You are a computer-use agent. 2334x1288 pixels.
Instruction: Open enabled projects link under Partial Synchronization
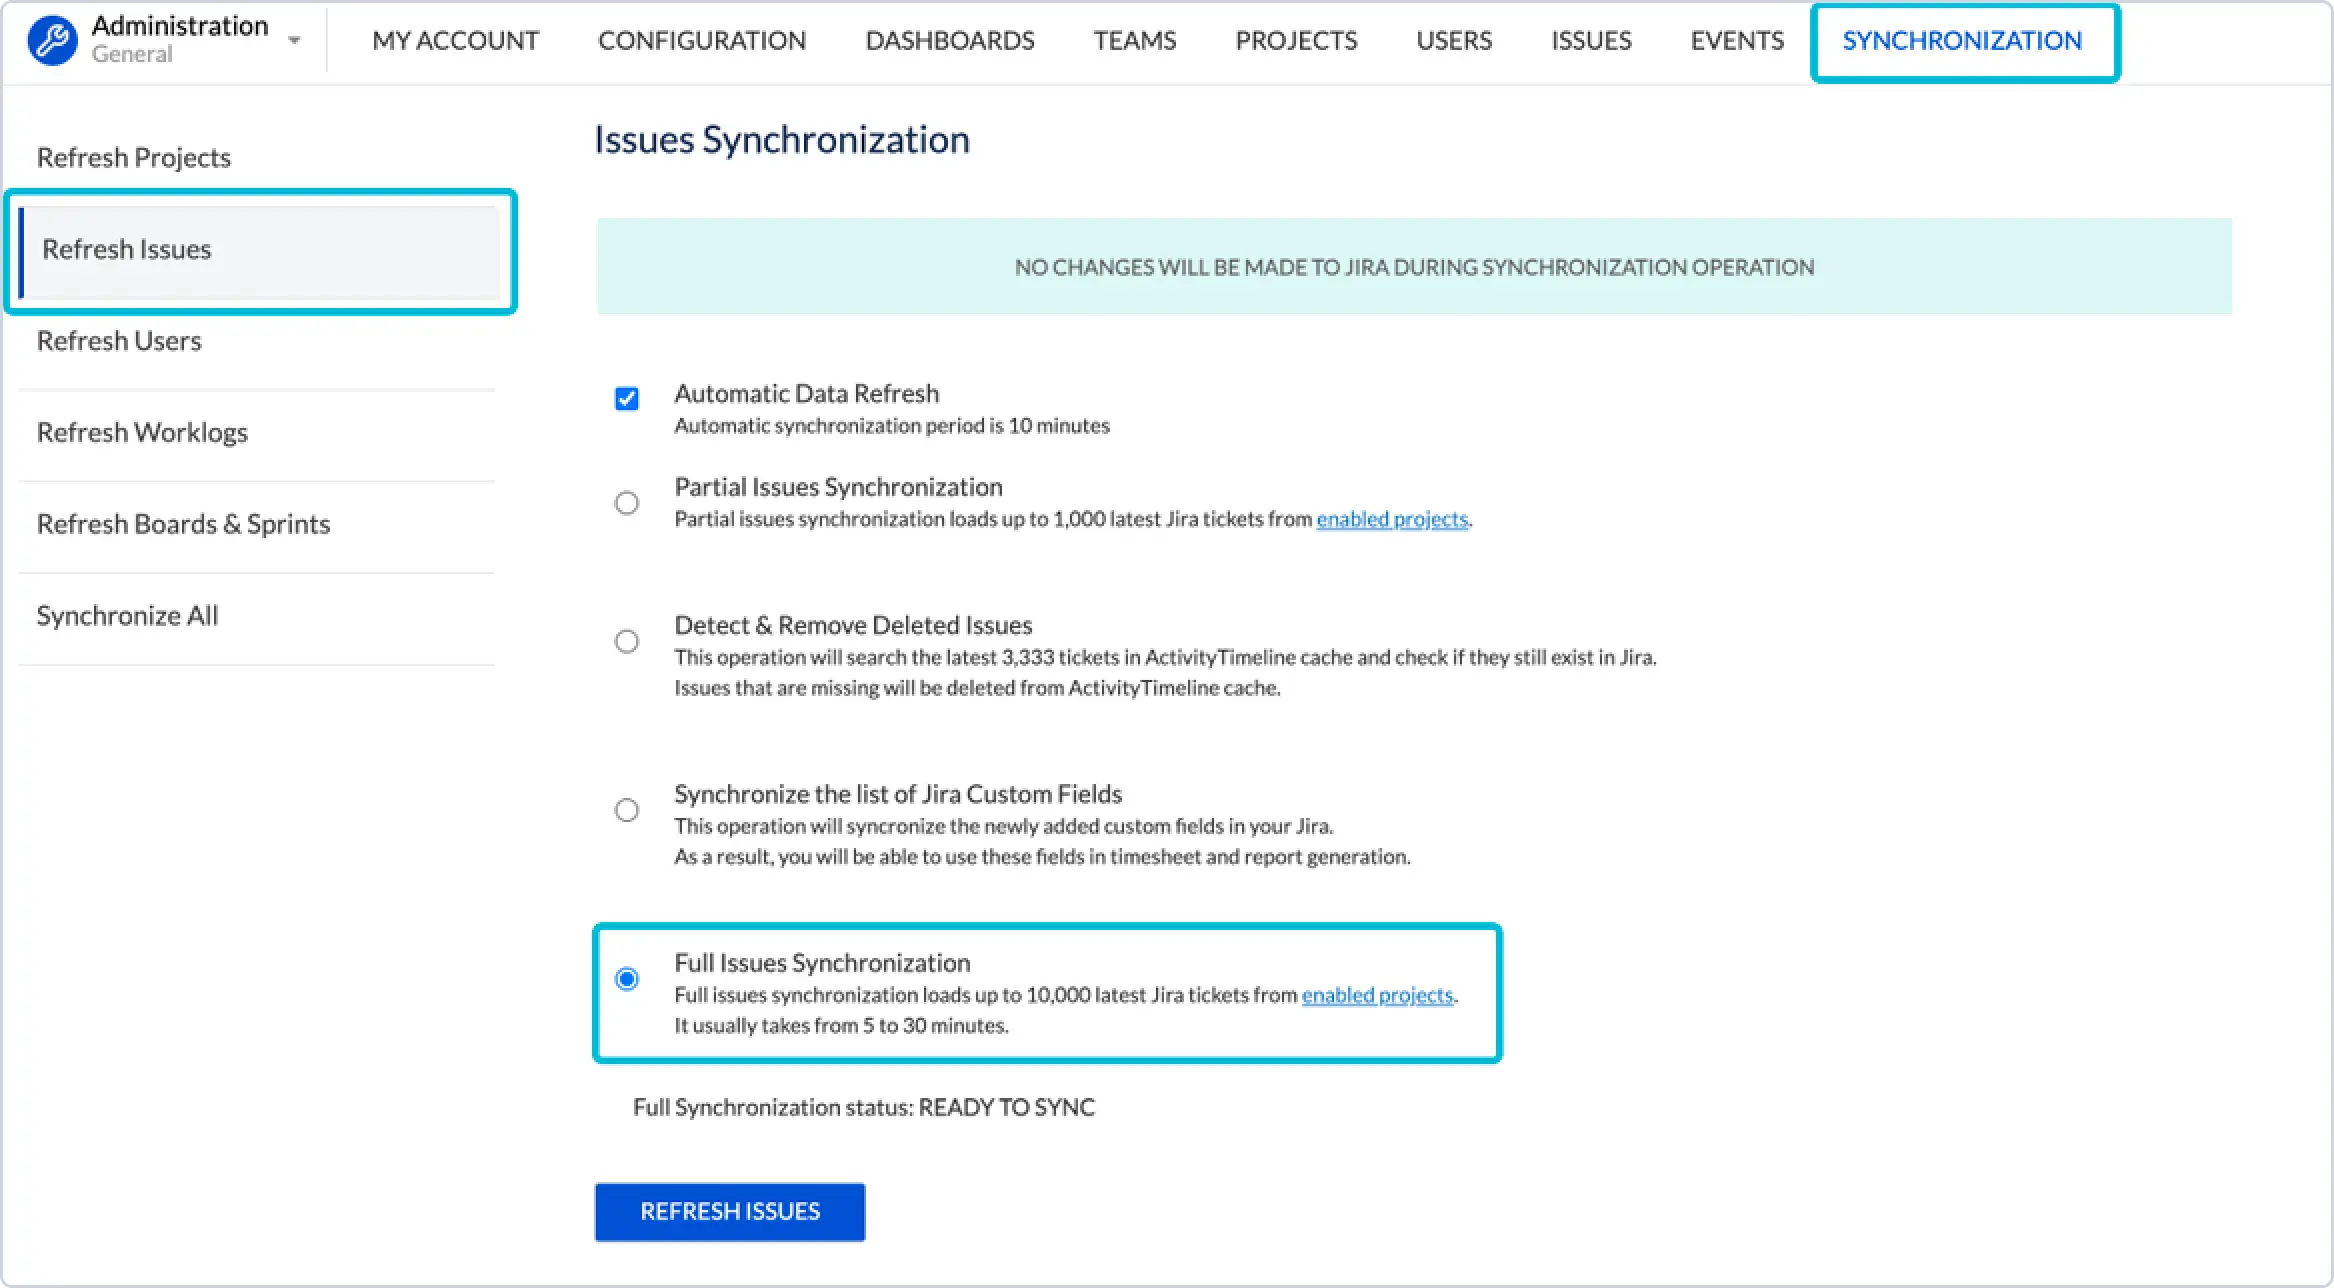point(1392,519)
